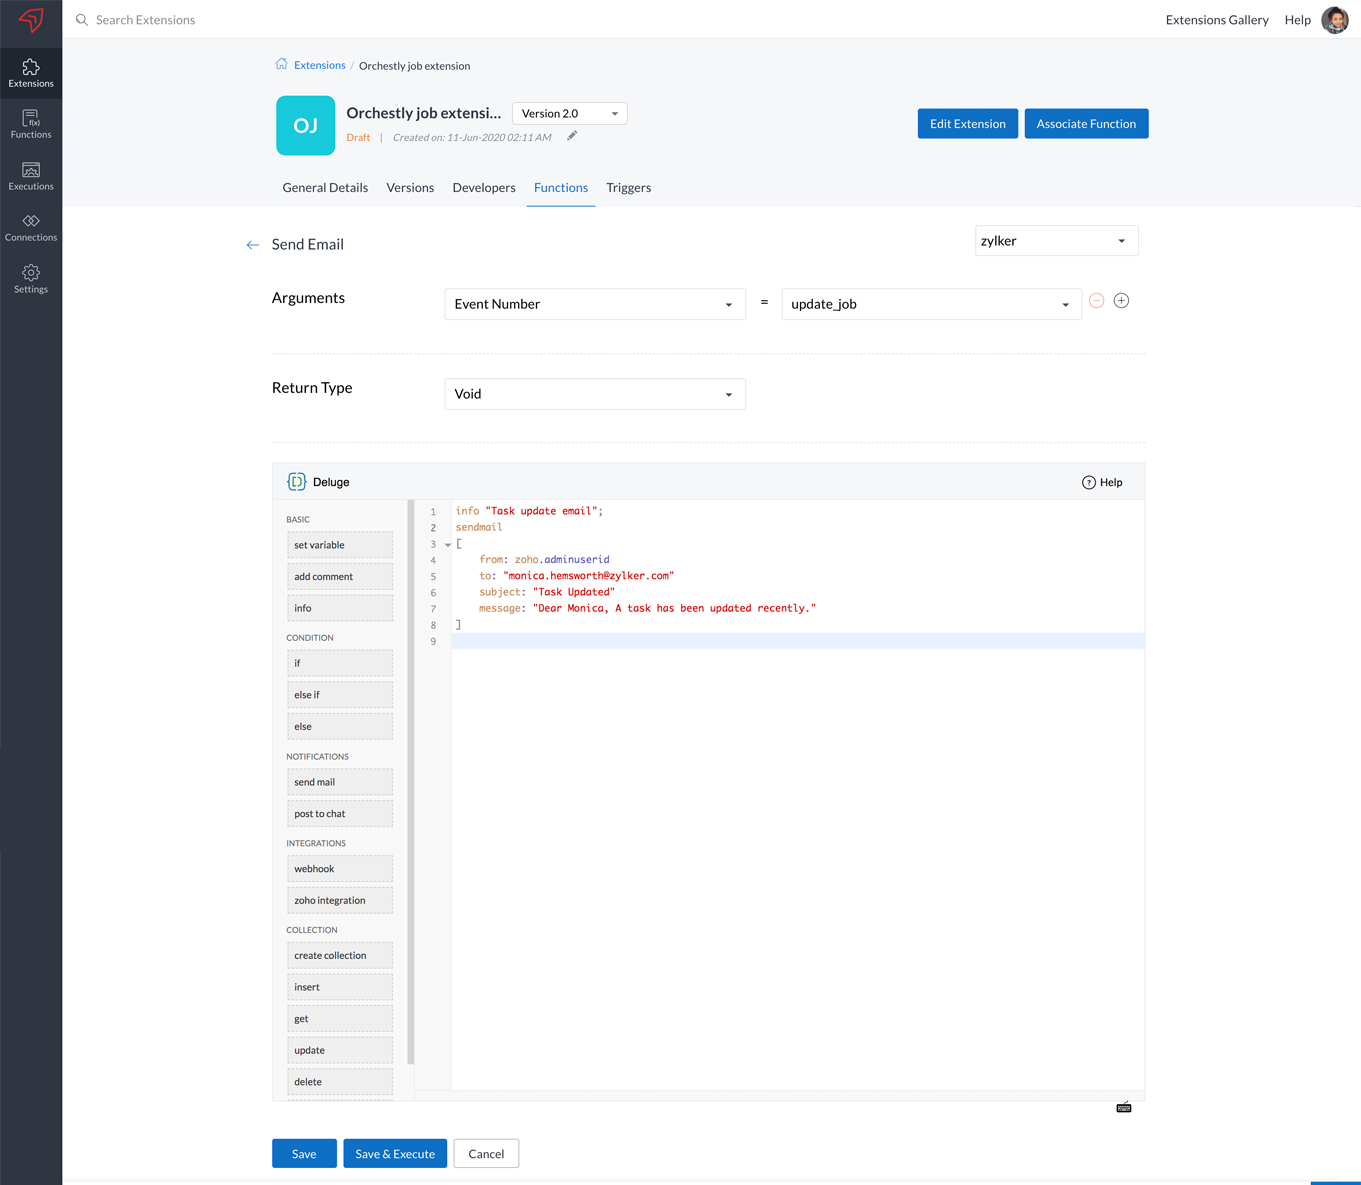This screenshot has height=1185, width=1361.
Task: Open Deluge editor Help
Action: (x=1102, y=482)
